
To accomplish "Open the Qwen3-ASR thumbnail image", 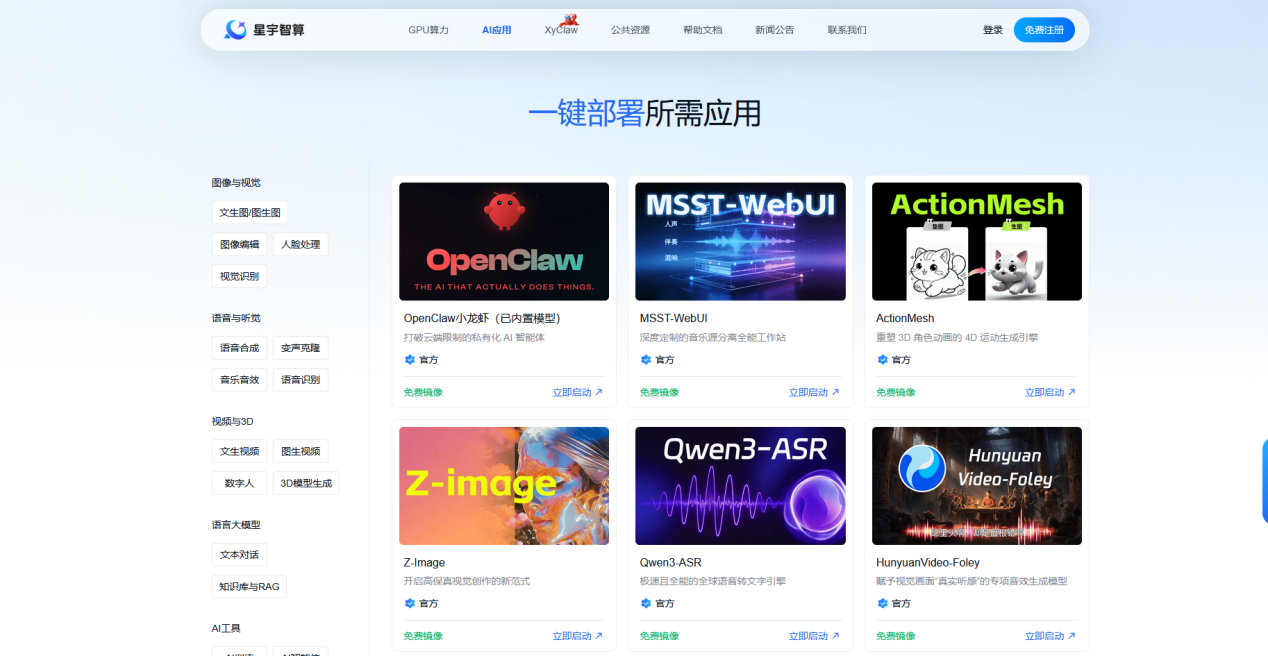I will click(x=740, y=486).
